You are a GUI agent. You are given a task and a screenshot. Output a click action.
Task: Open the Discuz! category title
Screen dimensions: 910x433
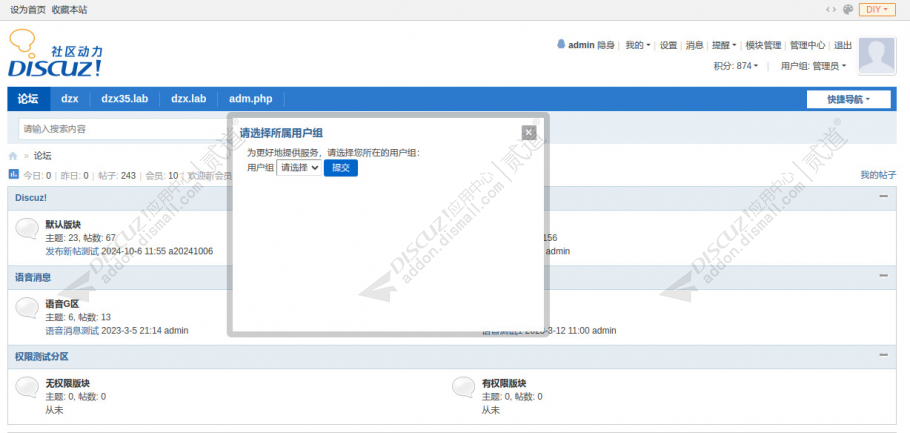coord(31,197)
